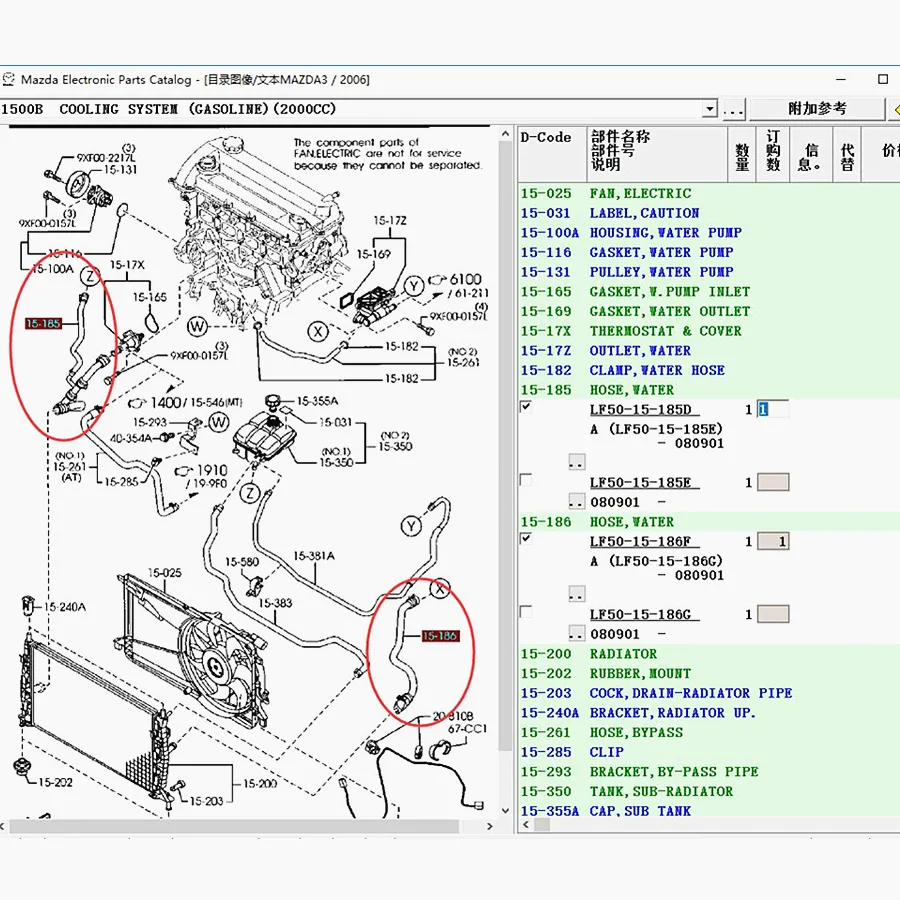900x900 pixels.
Task: Click parts list horizontal scrollbar left arrow
Action: coord(526,825)
